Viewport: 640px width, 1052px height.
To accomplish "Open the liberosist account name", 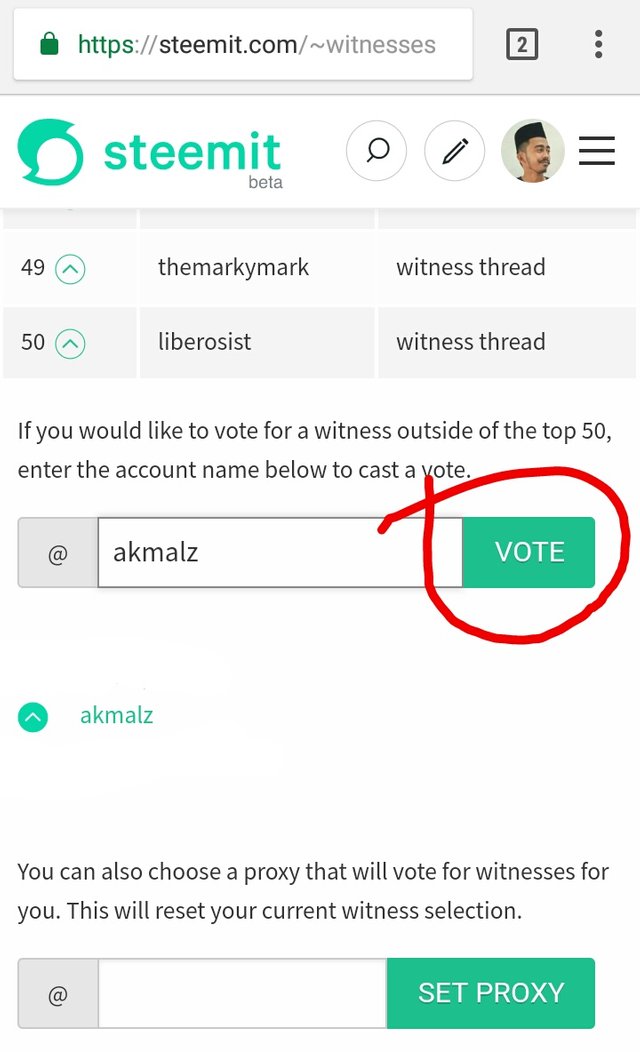I will pos(205,341).
